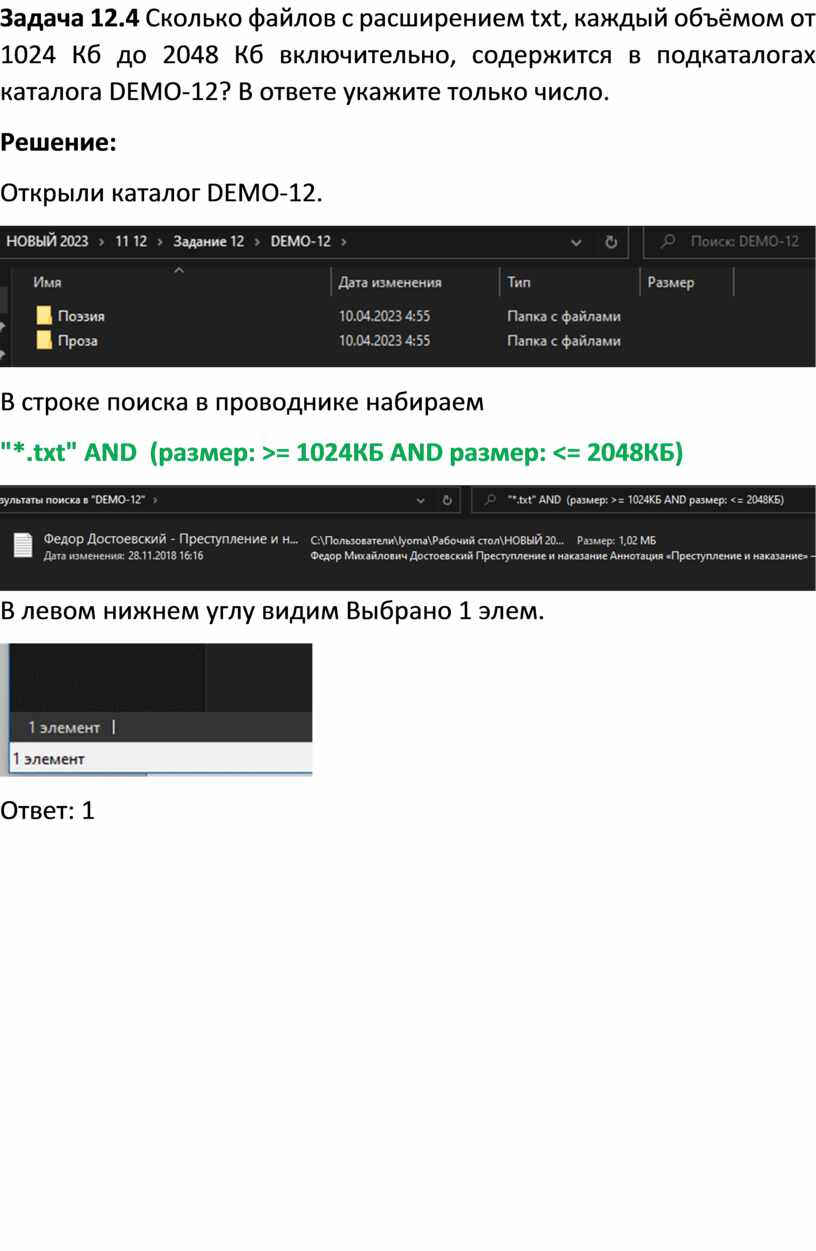Screen dimensions: 816x1251
Task: Select the Преступление и наказание file name
Action: (171, 539)
